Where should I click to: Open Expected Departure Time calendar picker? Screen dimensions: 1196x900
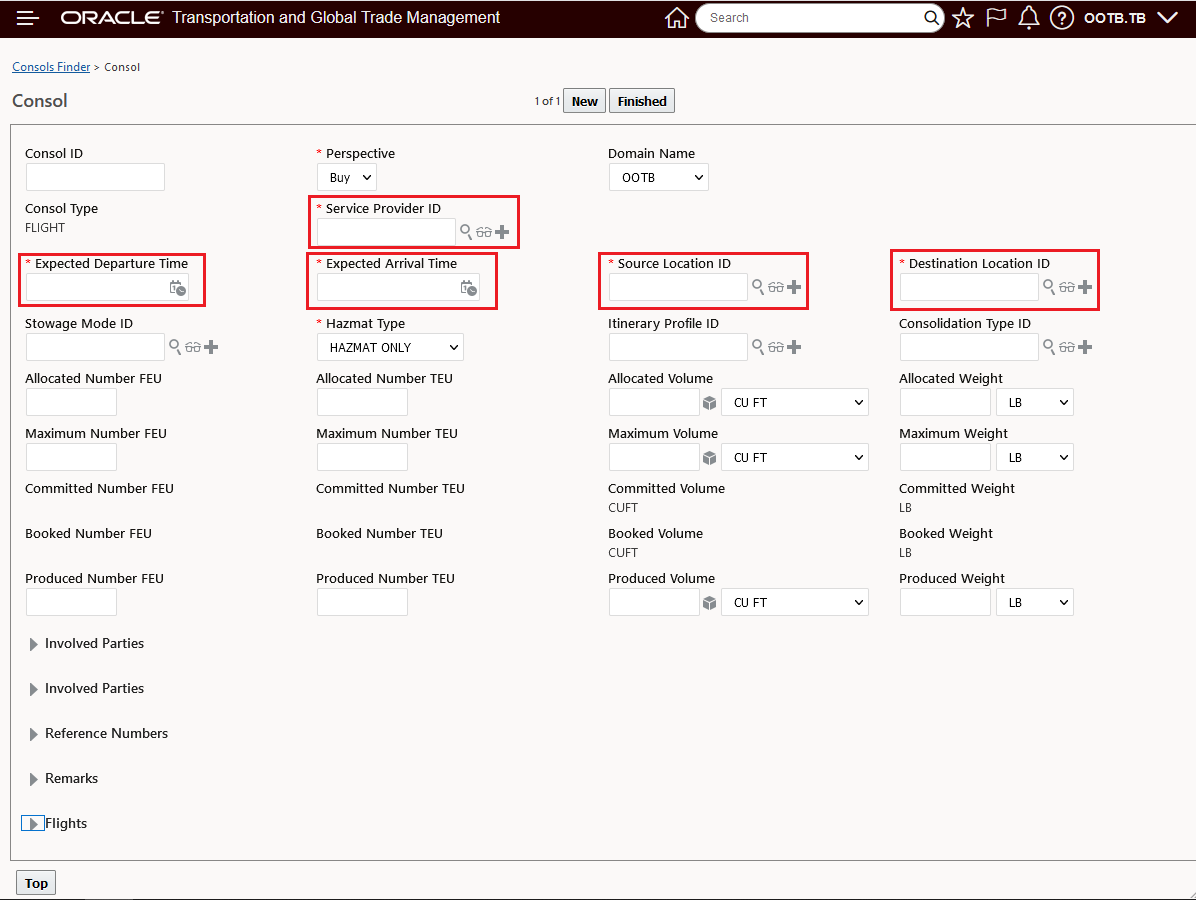177,288
